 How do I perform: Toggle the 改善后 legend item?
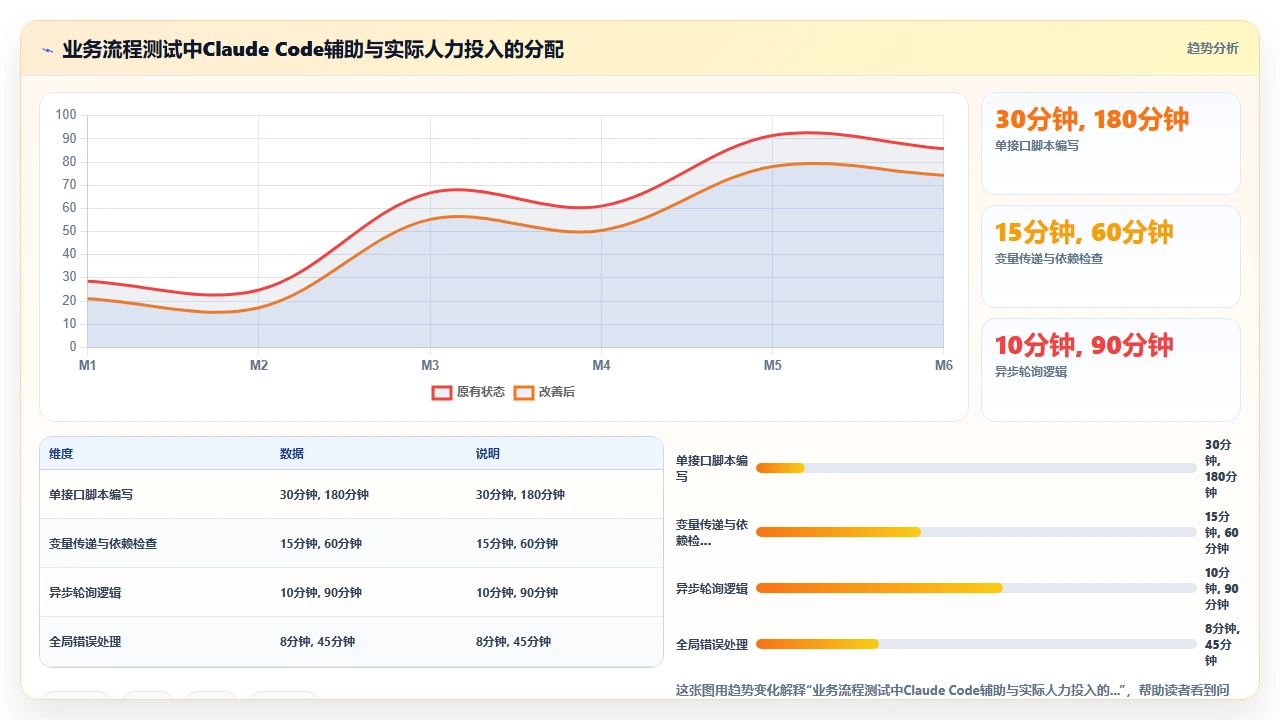[x=544, y=392]
